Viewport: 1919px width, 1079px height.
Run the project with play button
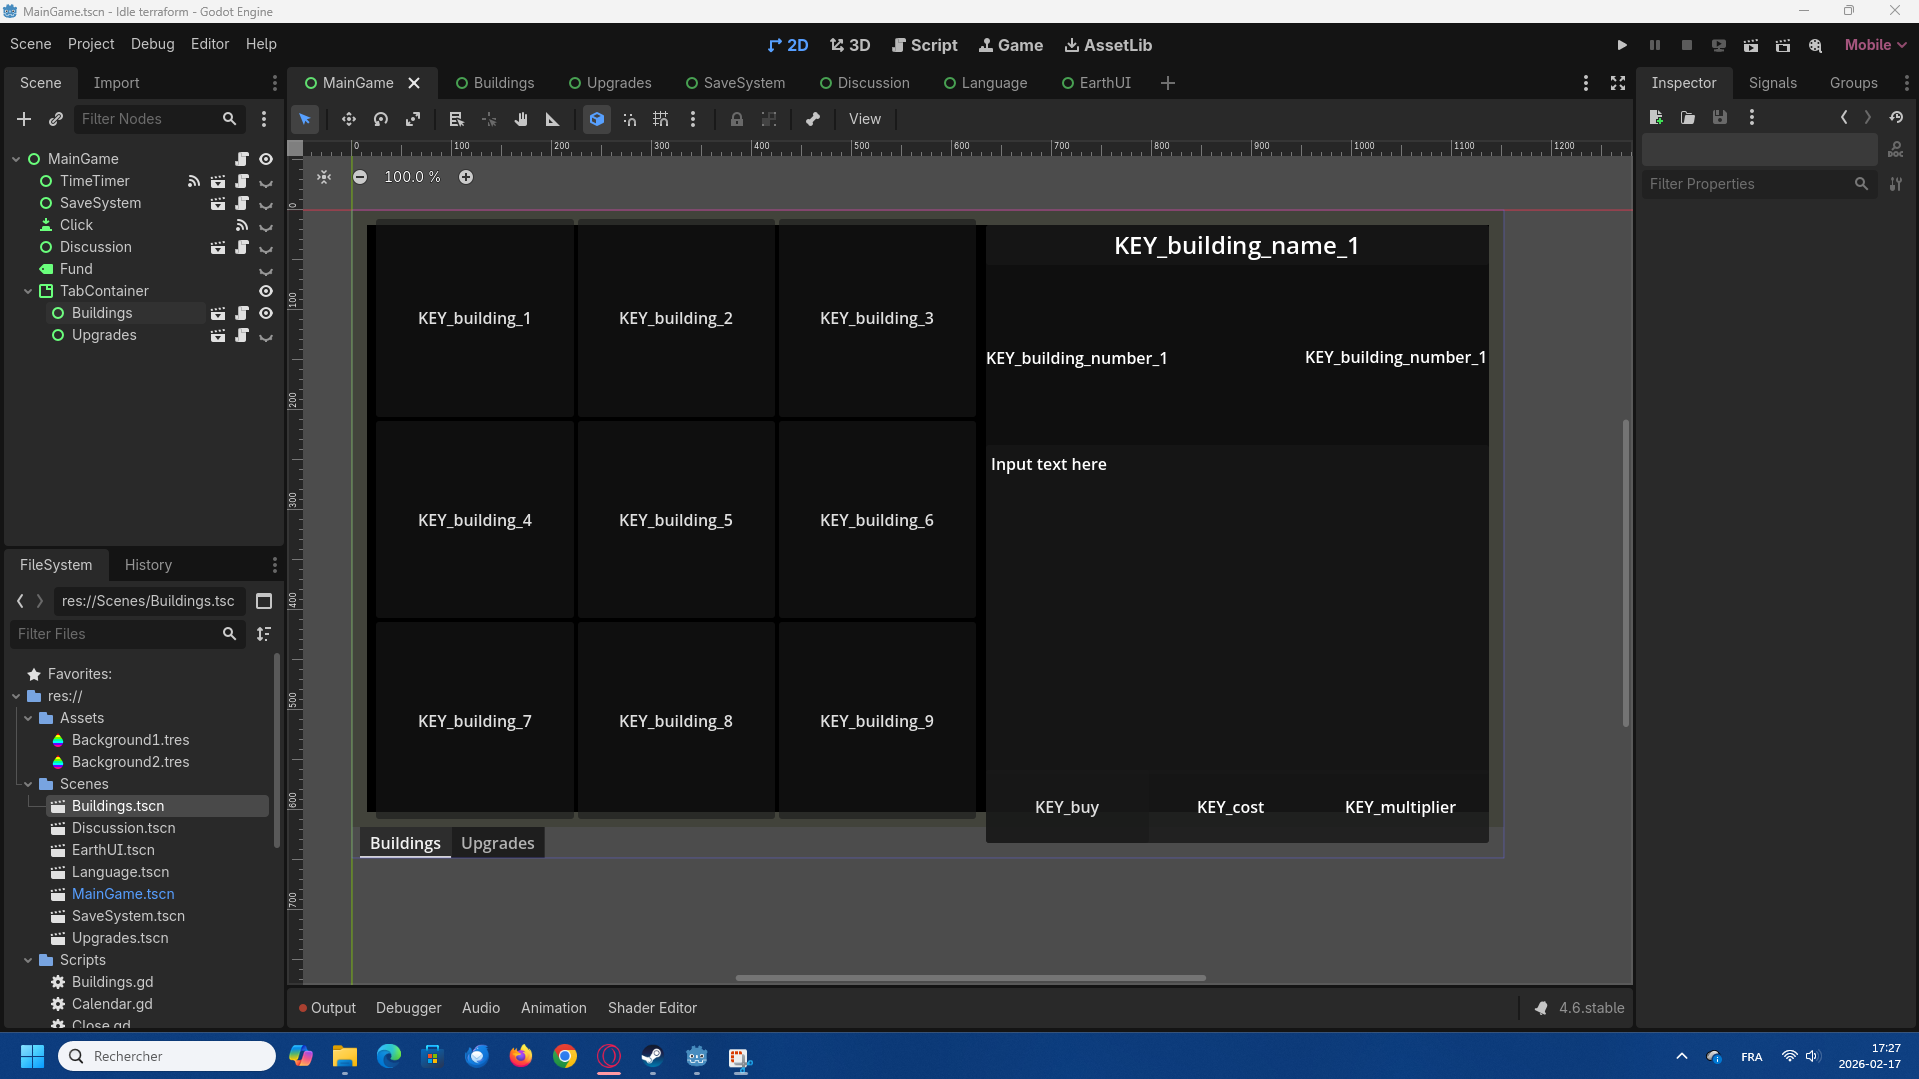pyautogui.click(x=1622, y=45)
